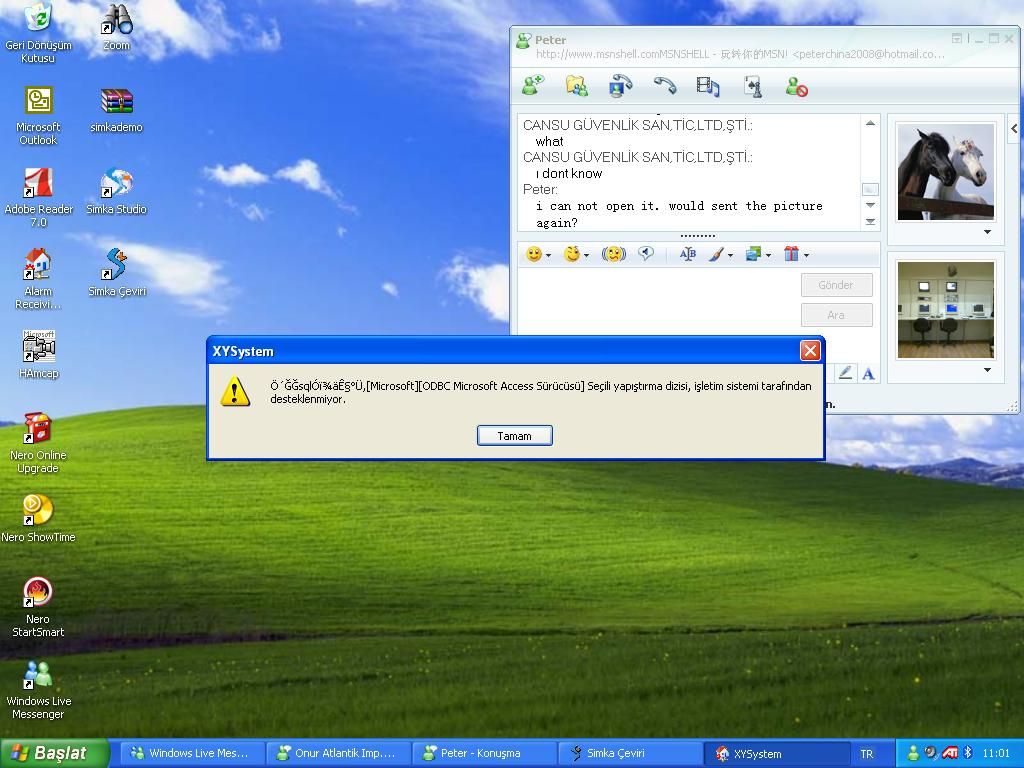Select the simkademo archive icon
1024x768 pixels.
click(x=116, y=110)
